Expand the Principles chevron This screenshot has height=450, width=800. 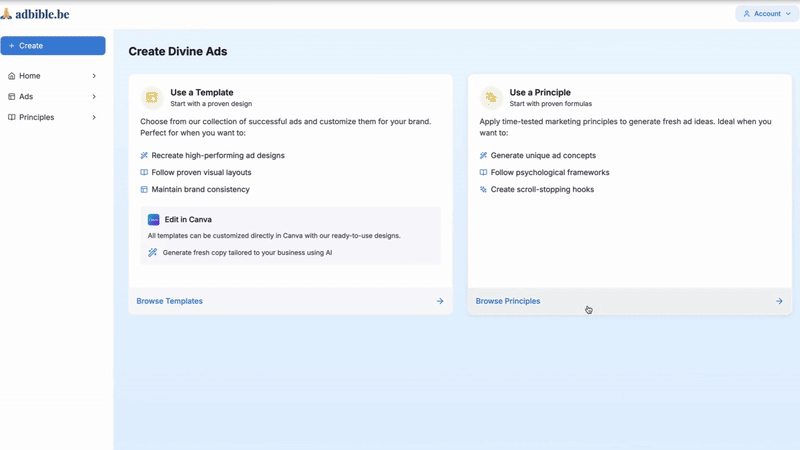pyautogui.click(x=94, y=117)
